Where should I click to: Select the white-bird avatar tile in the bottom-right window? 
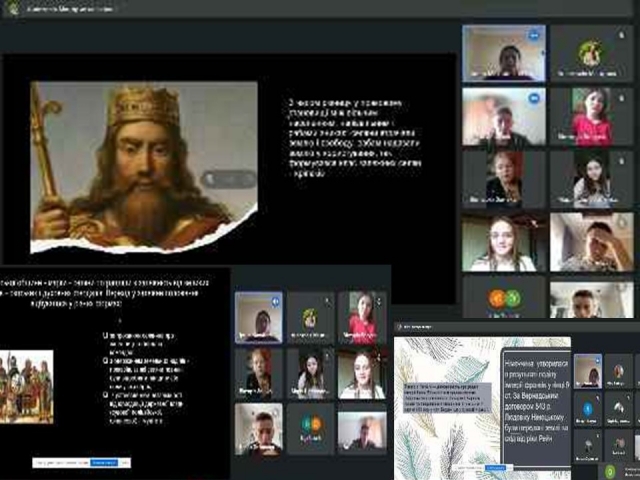(618, 408)
